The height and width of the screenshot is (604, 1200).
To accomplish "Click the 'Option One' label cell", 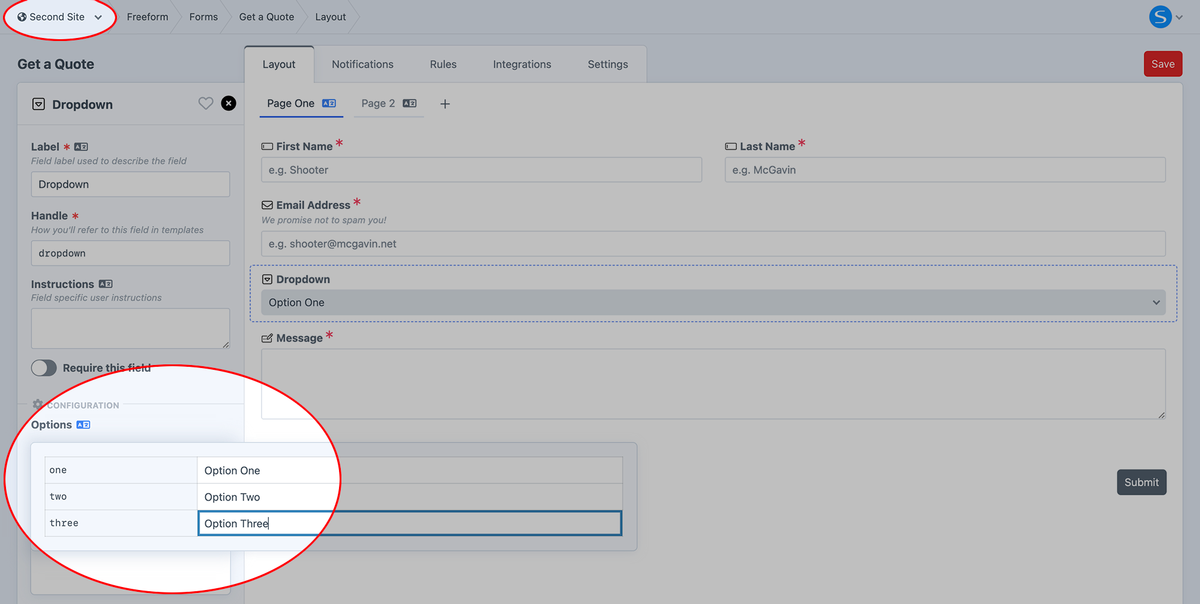I will (x=410, y=470).
